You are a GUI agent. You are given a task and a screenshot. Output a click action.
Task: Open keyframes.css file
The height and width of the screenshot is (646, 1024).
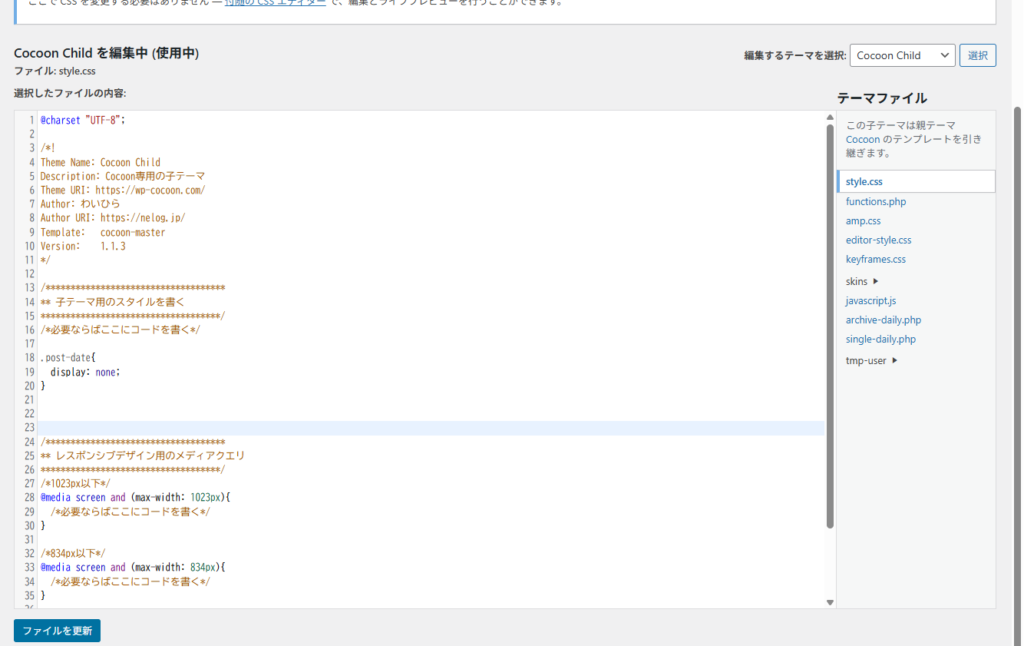pos(875,260)
